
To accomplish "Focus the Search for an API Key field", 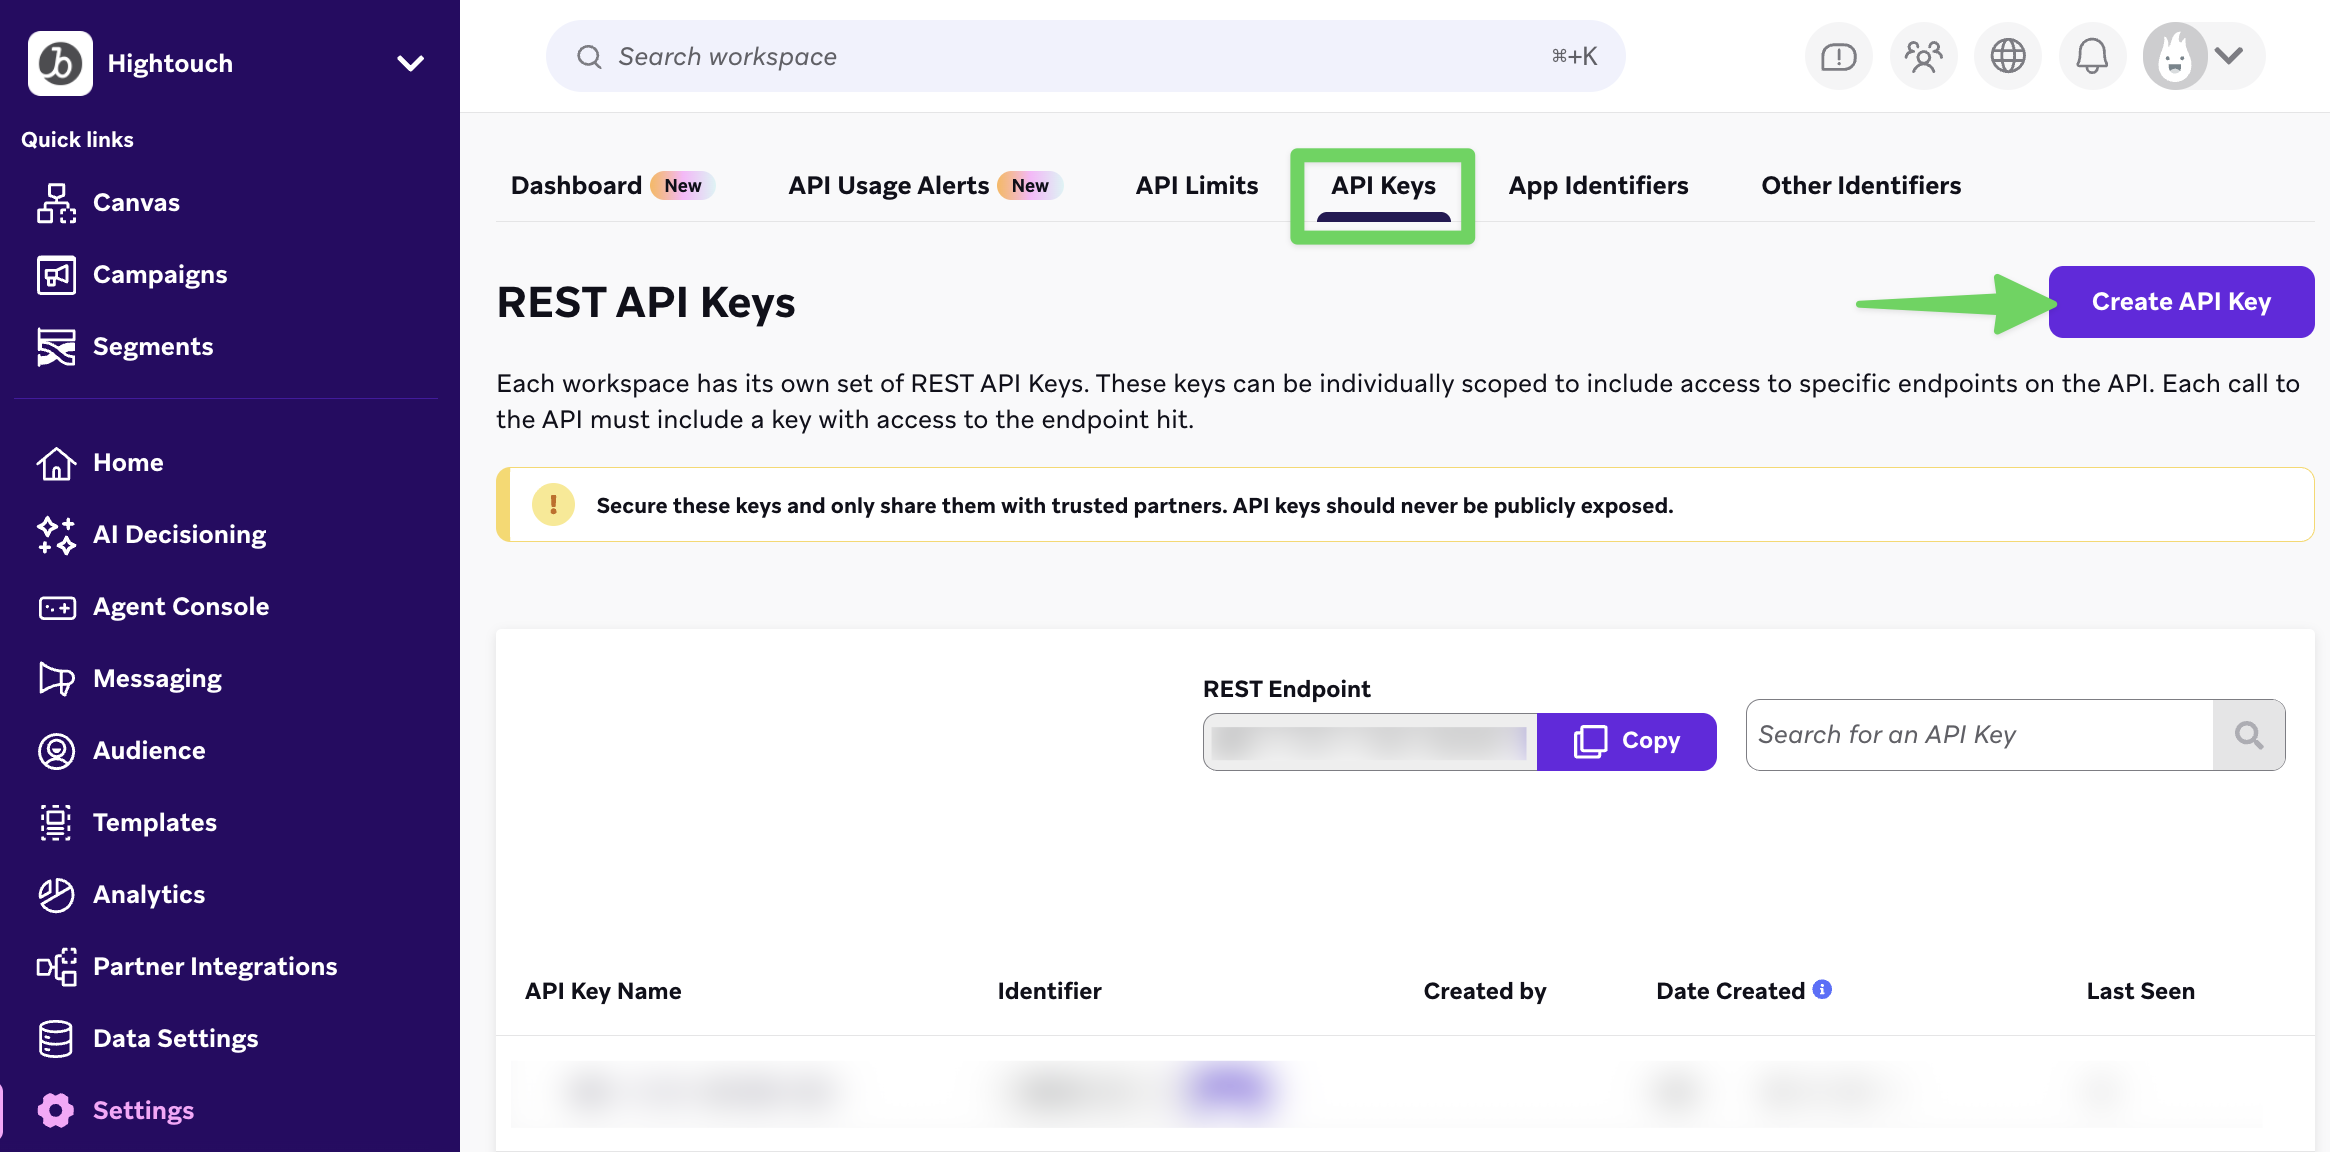I will click(1979, 735).
